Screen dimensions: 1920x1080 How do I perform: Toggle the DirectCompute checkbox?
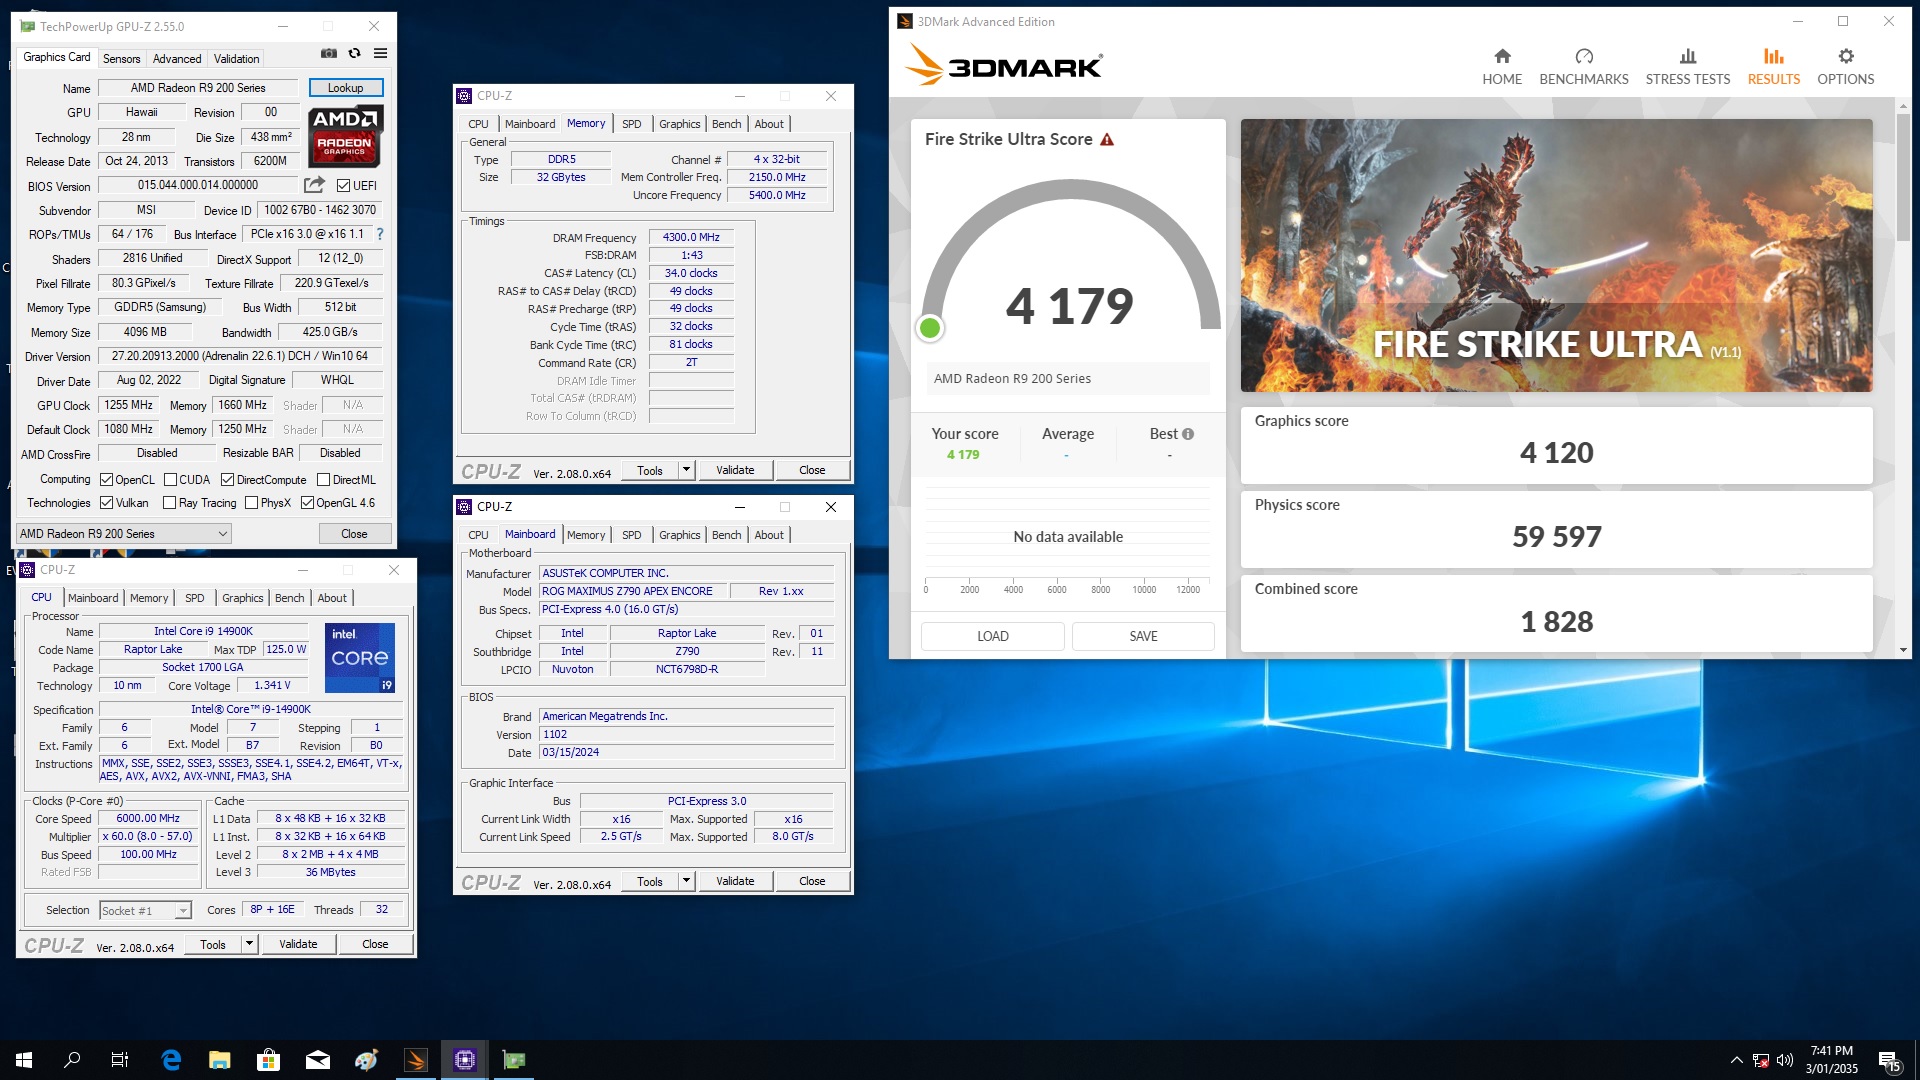coord(228,480)
